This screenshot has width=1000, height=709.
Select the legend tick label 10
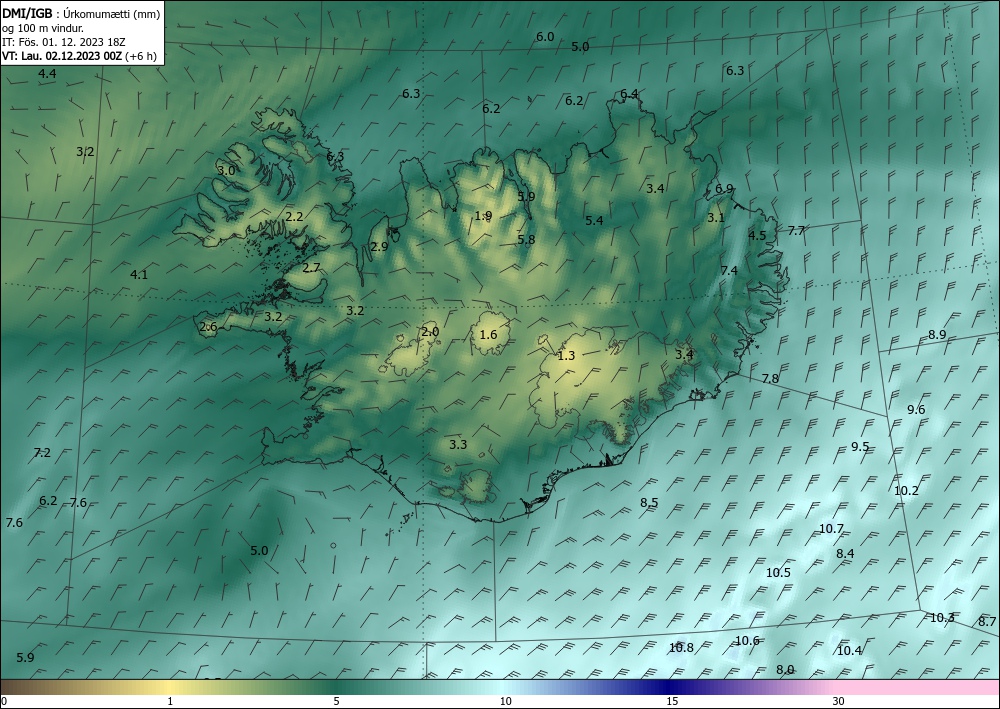click(x=506, y=702)
